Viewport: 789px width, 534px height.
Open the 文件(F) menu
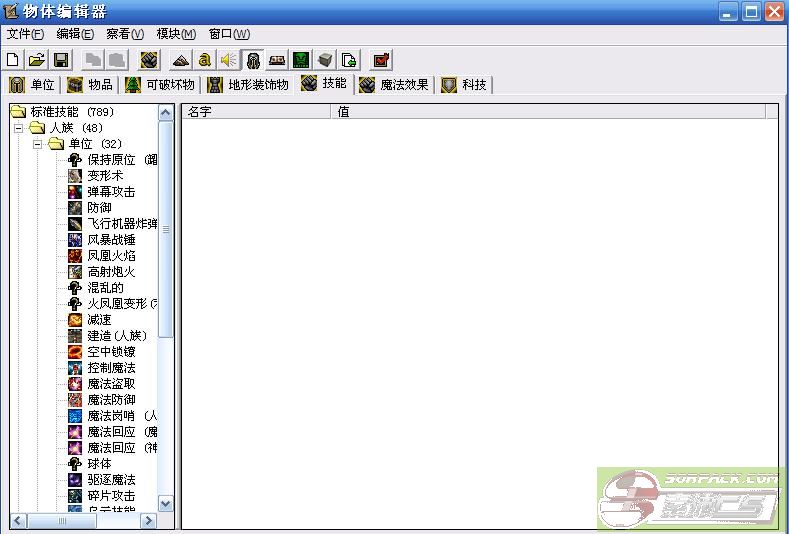[x=25, y=34]
